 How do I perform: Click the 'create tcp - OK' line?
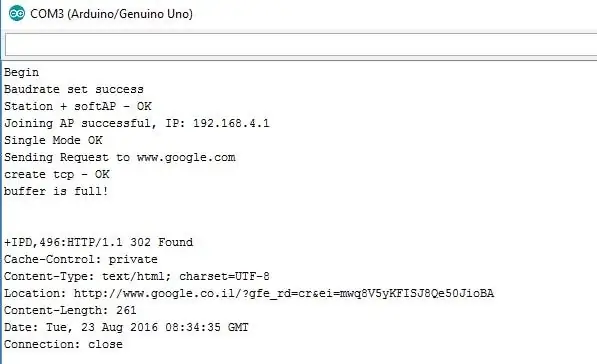57,174
